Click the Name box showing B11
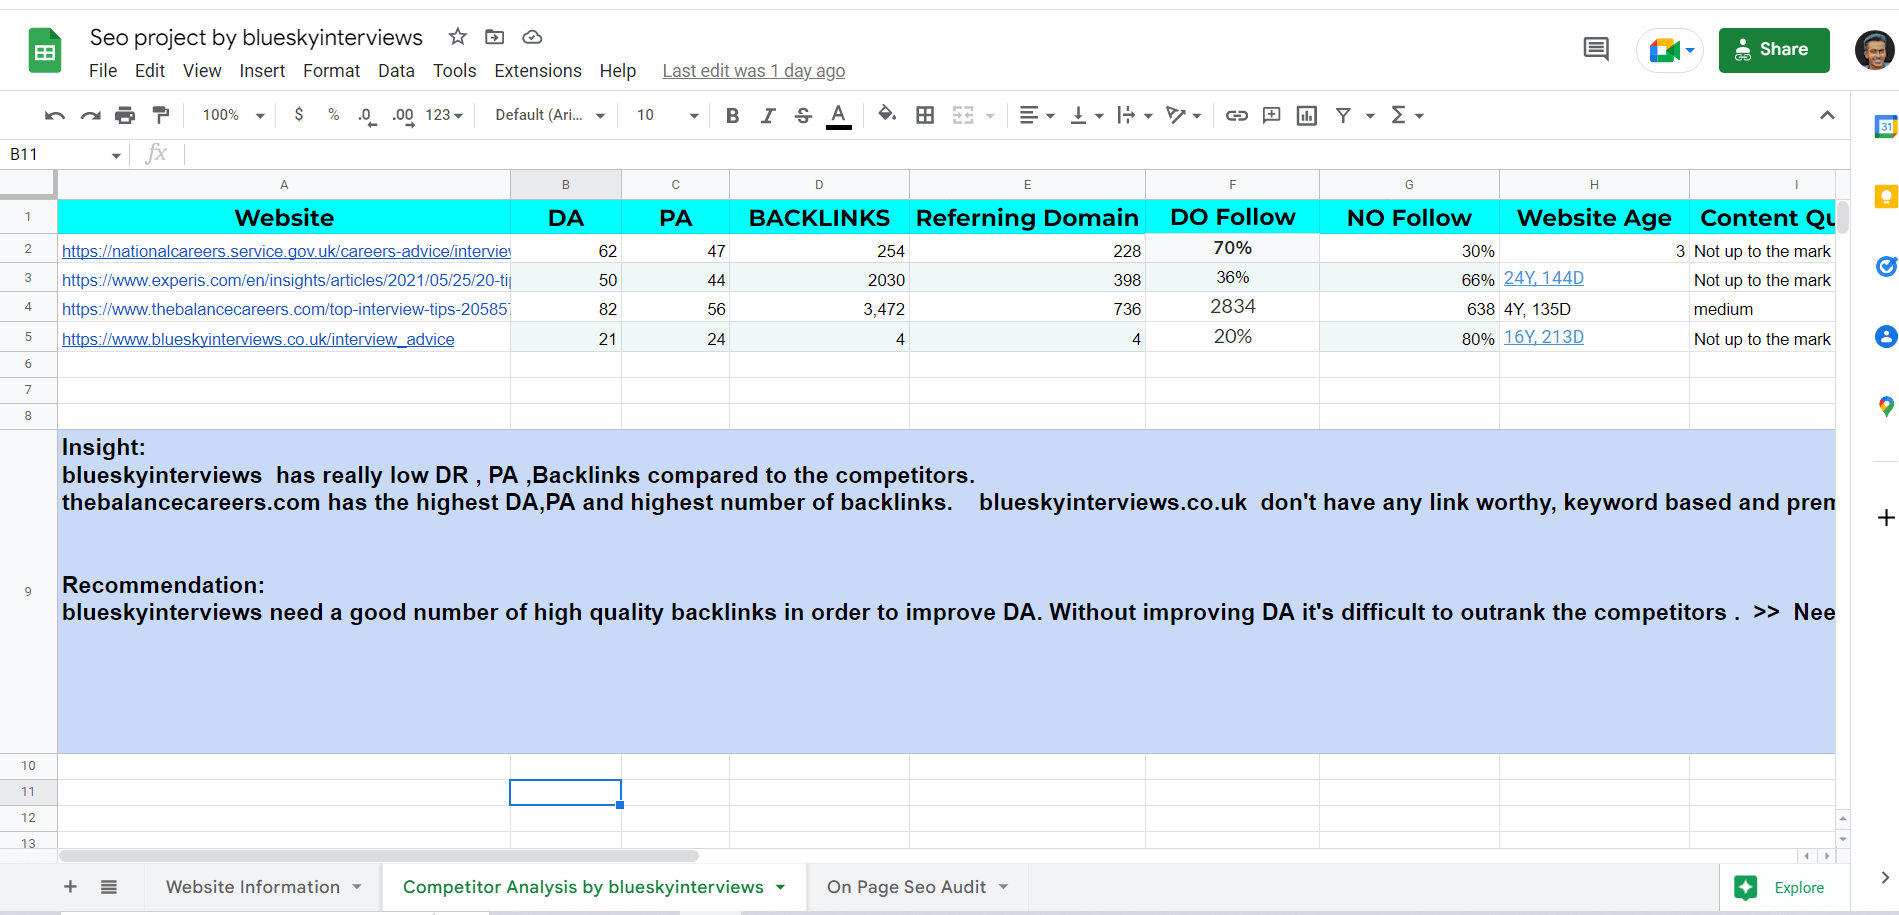This screenshot has height=915, width=1899. tap(66, 154)
